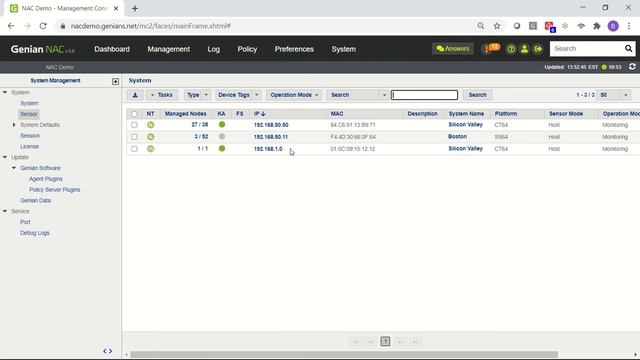Image resolution: width=640 pixels, height=360 pixels.
Task: Click the browser back arrow
Action: point(11,26)
